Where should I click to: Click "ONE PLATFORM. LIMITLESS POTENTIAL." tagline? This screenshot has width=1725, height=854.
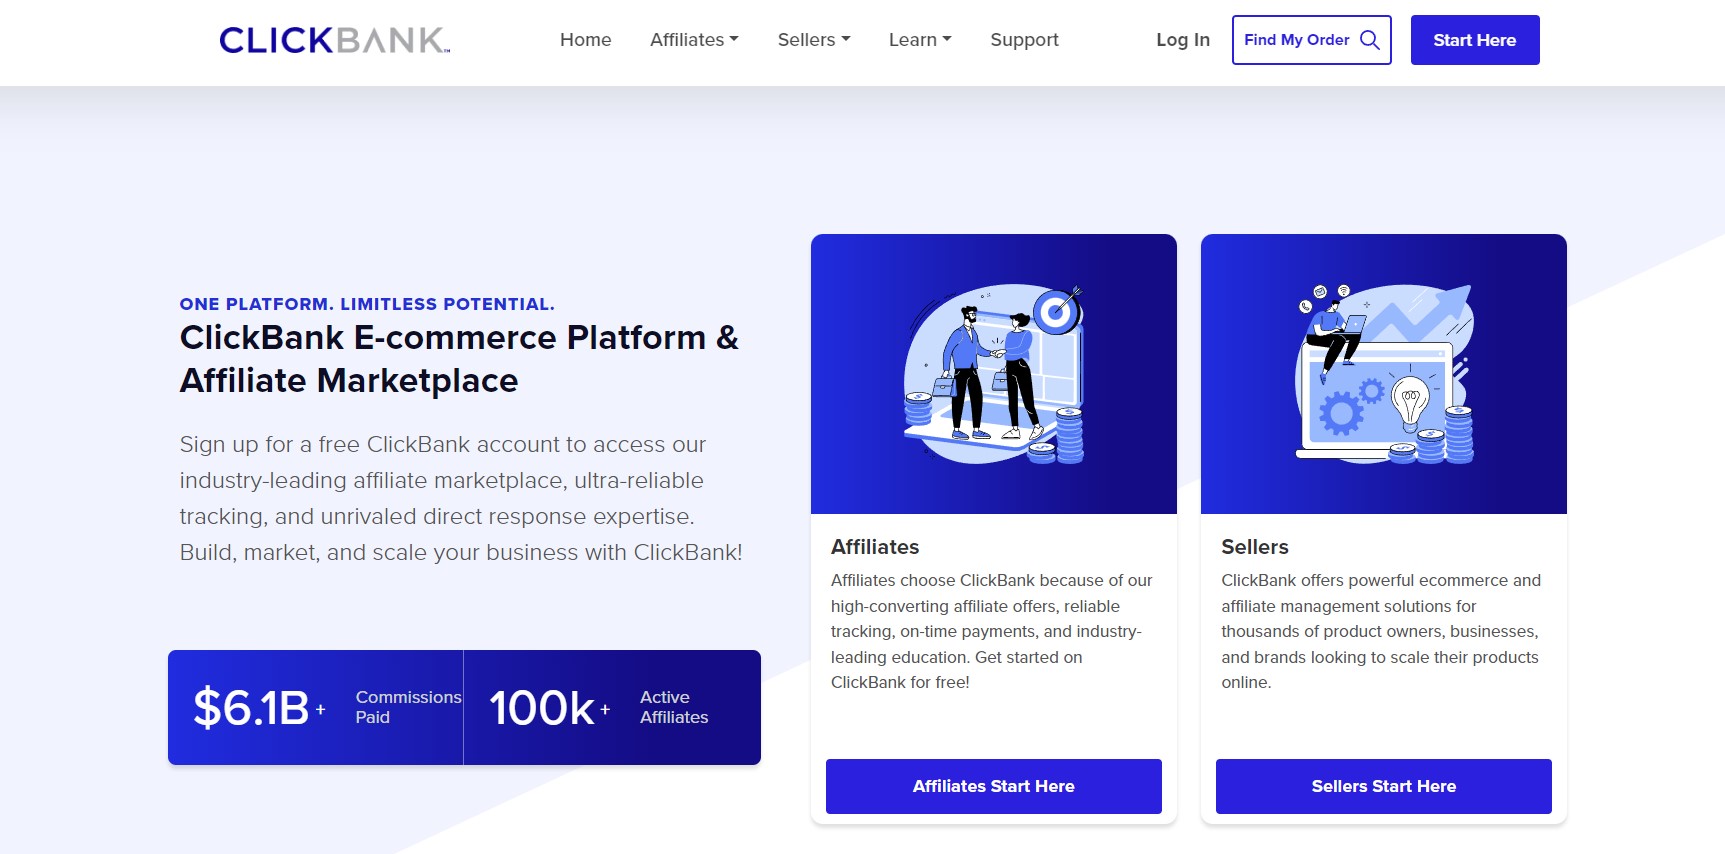click(367, 304)
